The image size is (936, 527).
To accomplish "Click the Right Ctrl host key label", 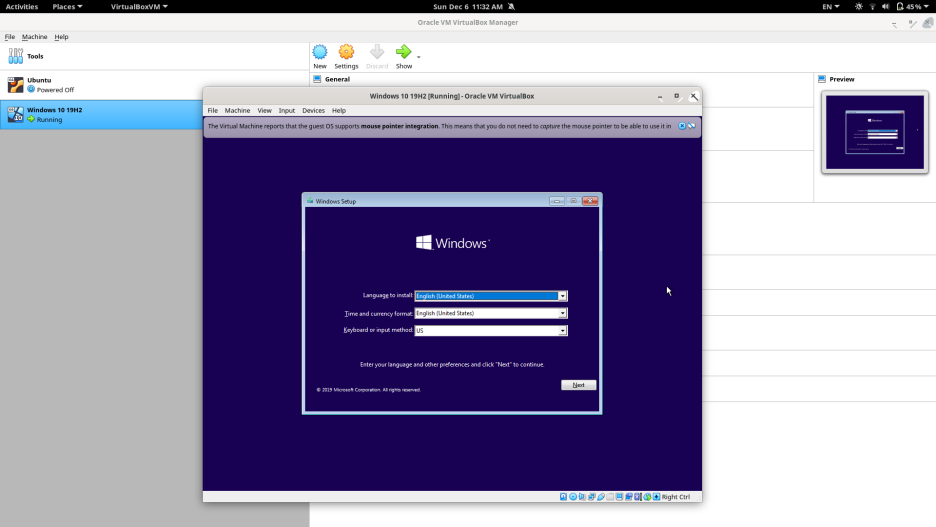I will [676, 497].
